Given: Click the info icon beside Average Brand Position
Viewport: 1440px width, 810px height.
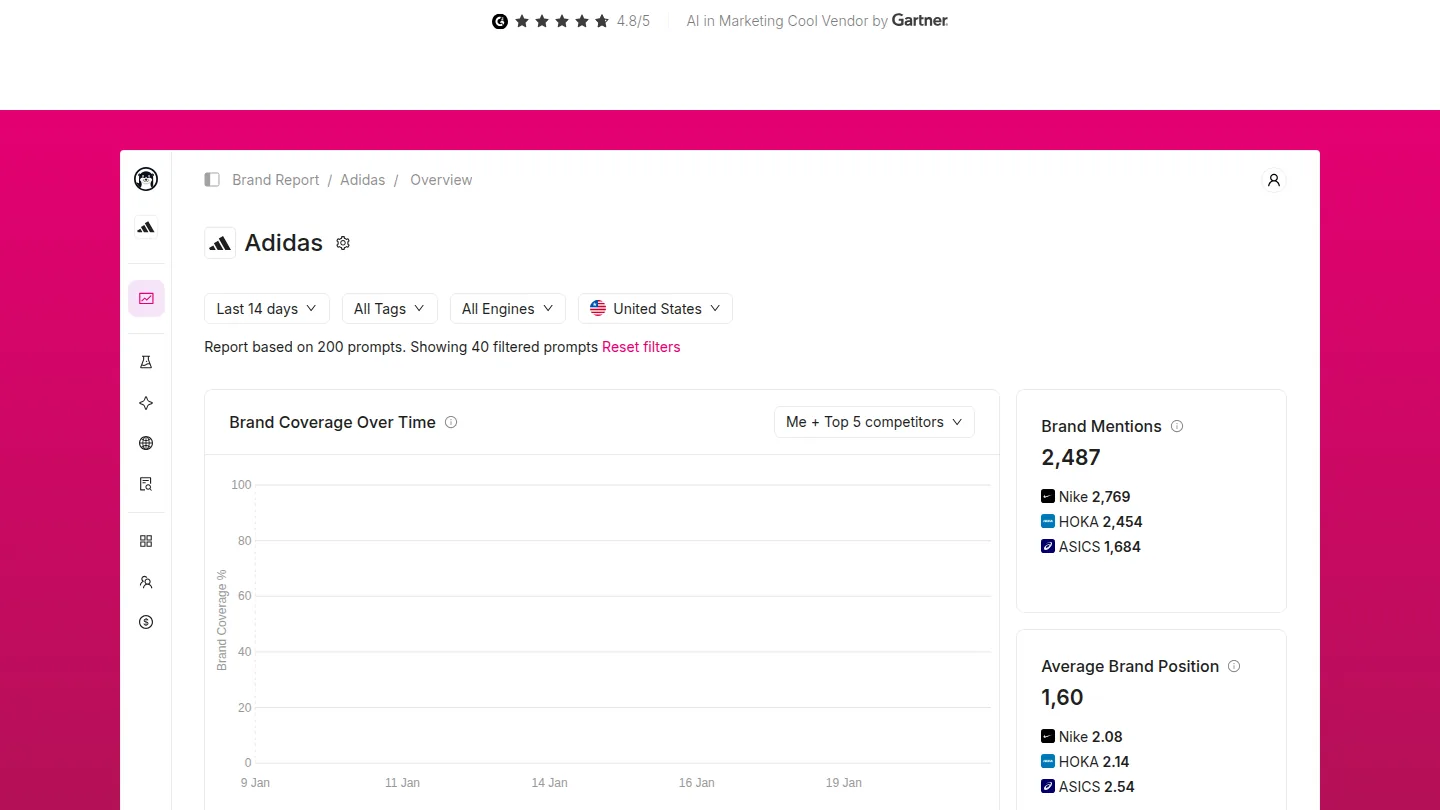Looking at the screenshot, I should point(1234,666).
